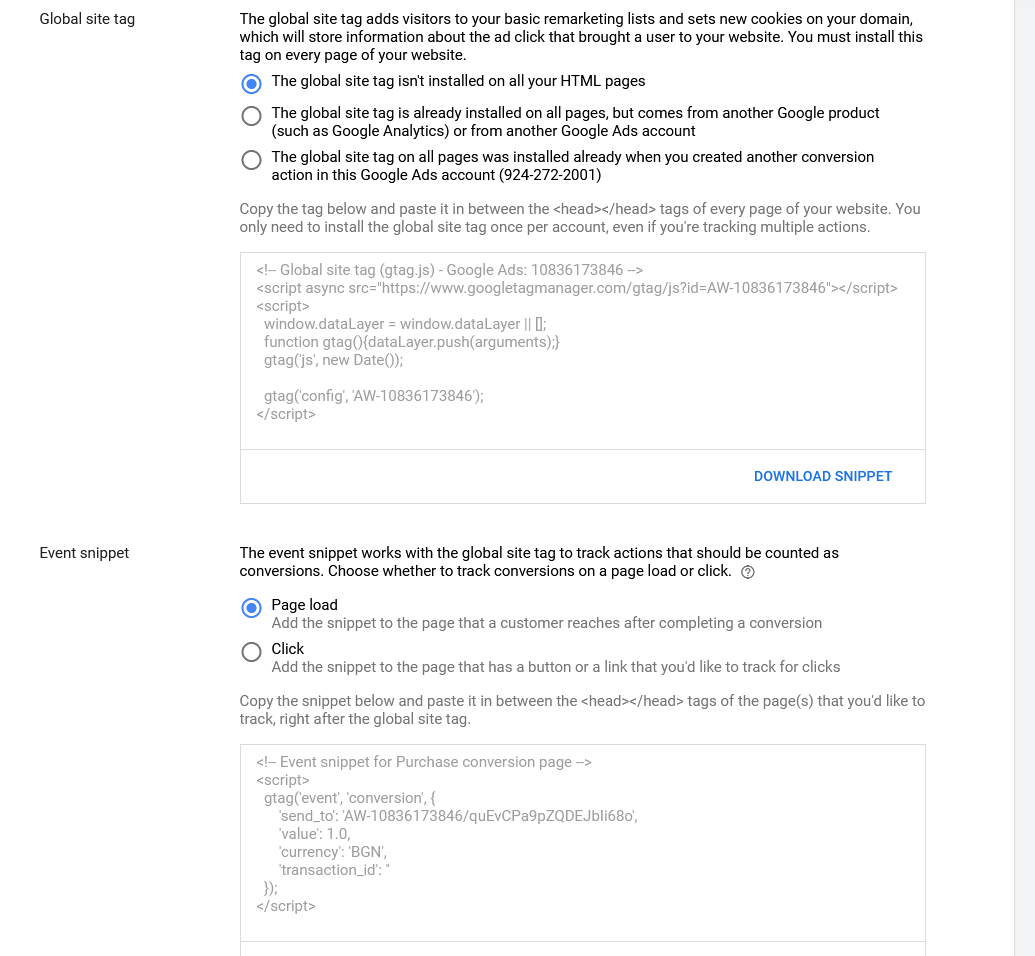Click the 'value': 1.0 line
Image resolution: width=1035 pixels, height=956 pixels.
pyautogui.click(x=314, y=835)
